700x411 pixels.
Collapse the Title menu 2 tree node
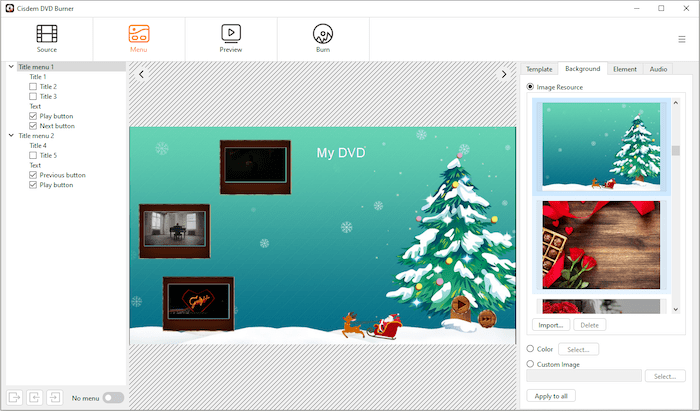pos(11,136)
